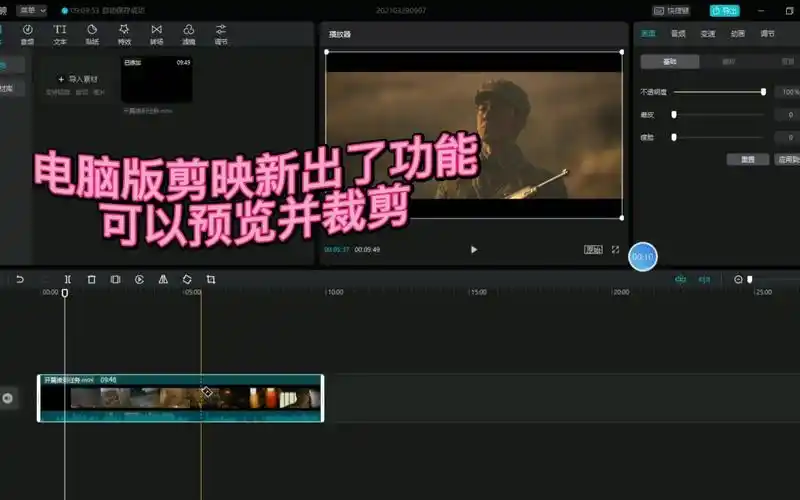
Task: Open the 音频 audio library icon
Action: [28, 34]
